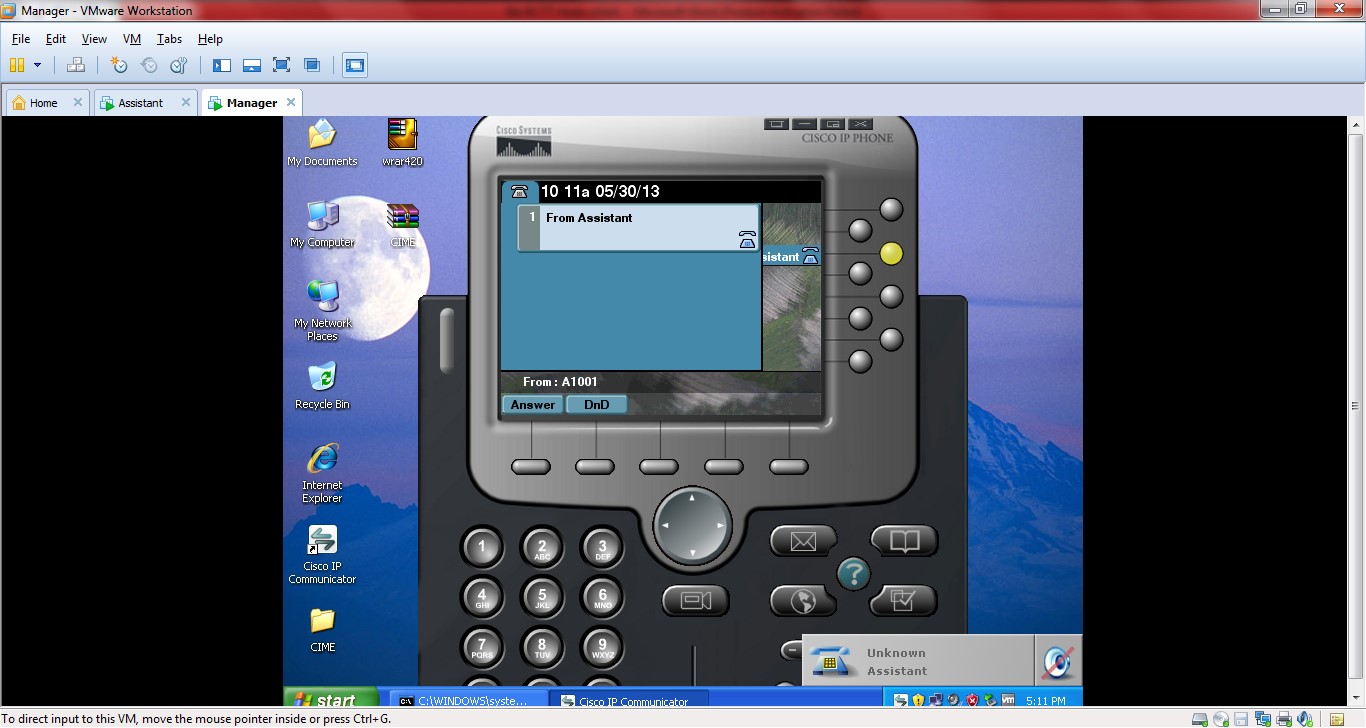
Task: Take a snapshot of this VM
Action: coord(119,65)
